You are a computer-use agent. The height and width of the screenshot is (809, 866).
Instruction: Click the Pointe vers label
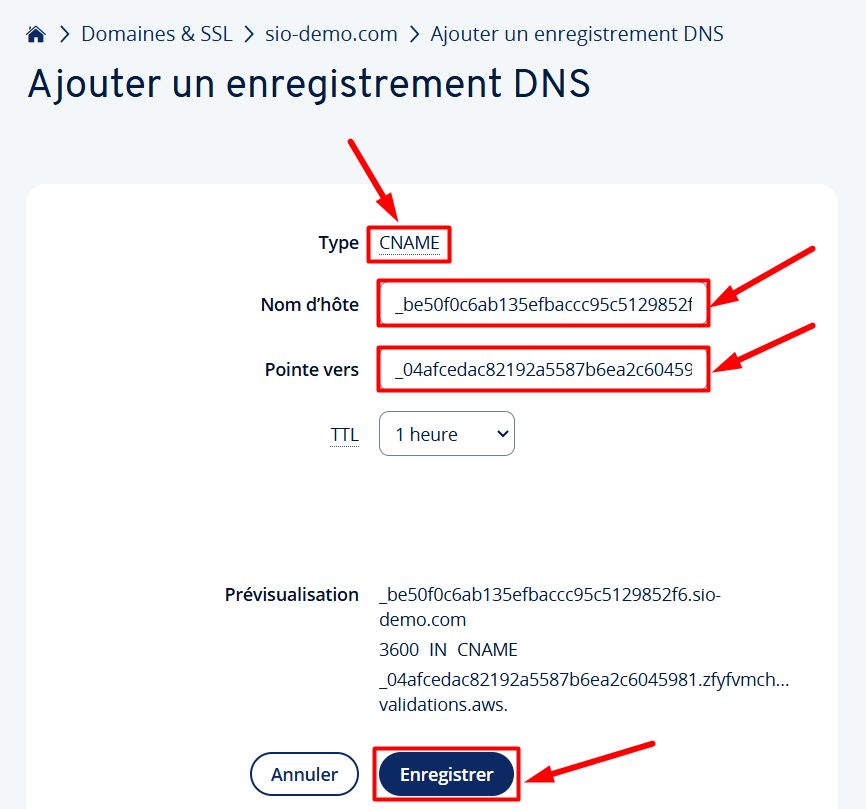pyautogui.click(x=312, y=369)
